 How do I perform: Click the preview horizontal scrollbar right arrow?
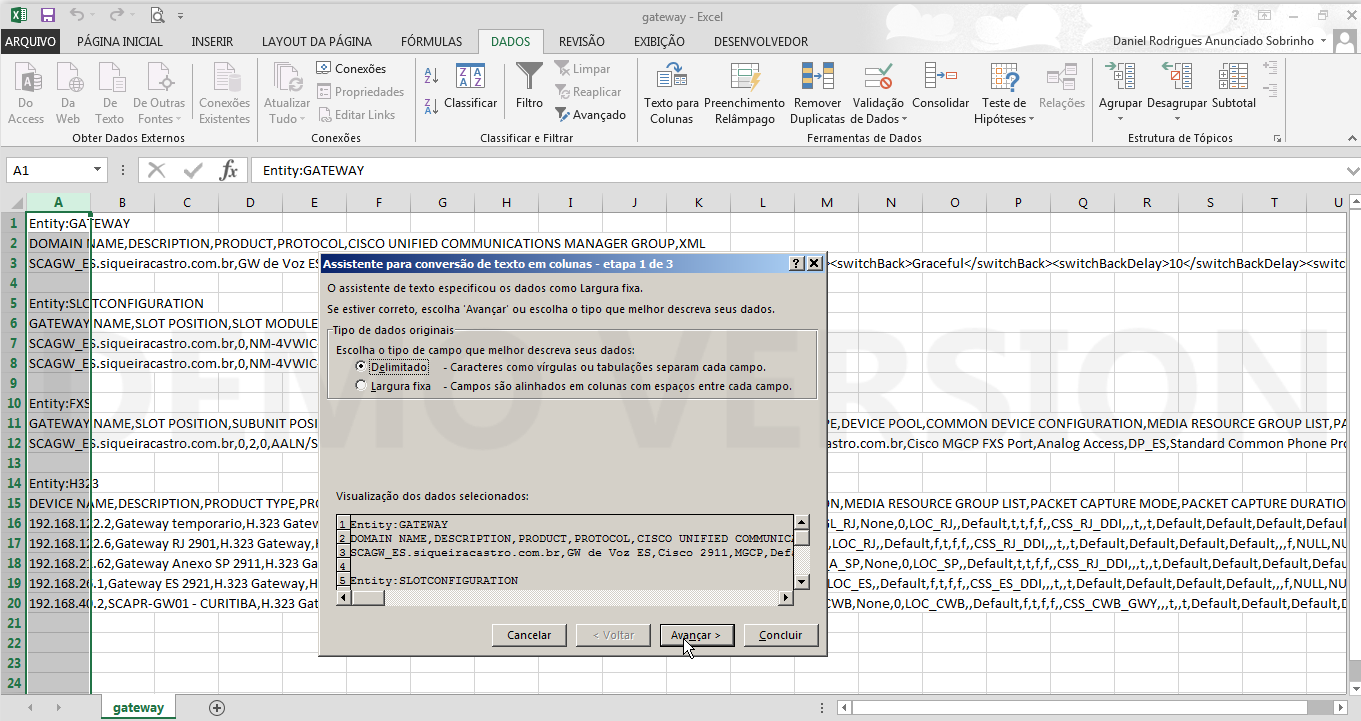(786, 597)
